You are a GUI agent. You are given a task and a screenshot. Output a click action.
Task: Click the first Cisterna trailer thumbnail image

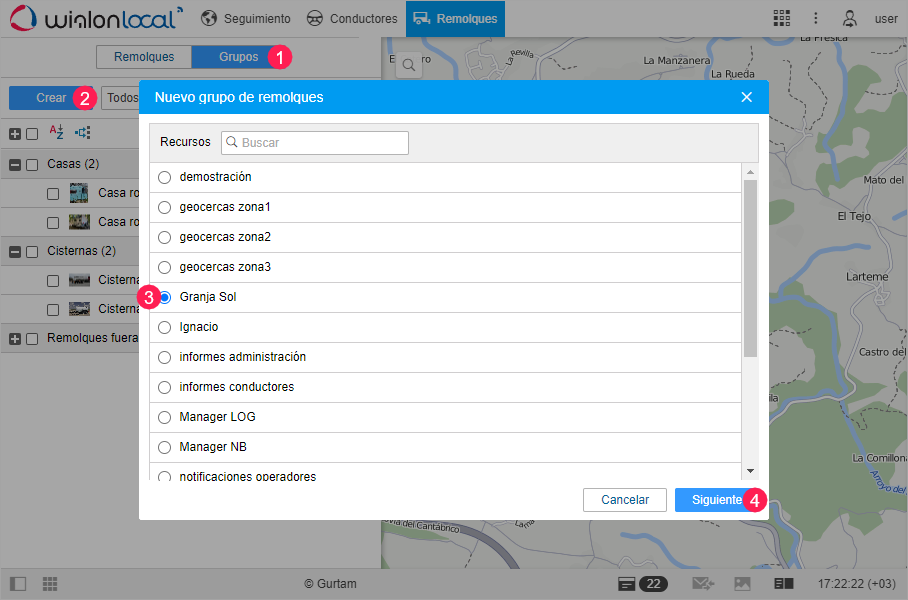(x=79, y=280)
